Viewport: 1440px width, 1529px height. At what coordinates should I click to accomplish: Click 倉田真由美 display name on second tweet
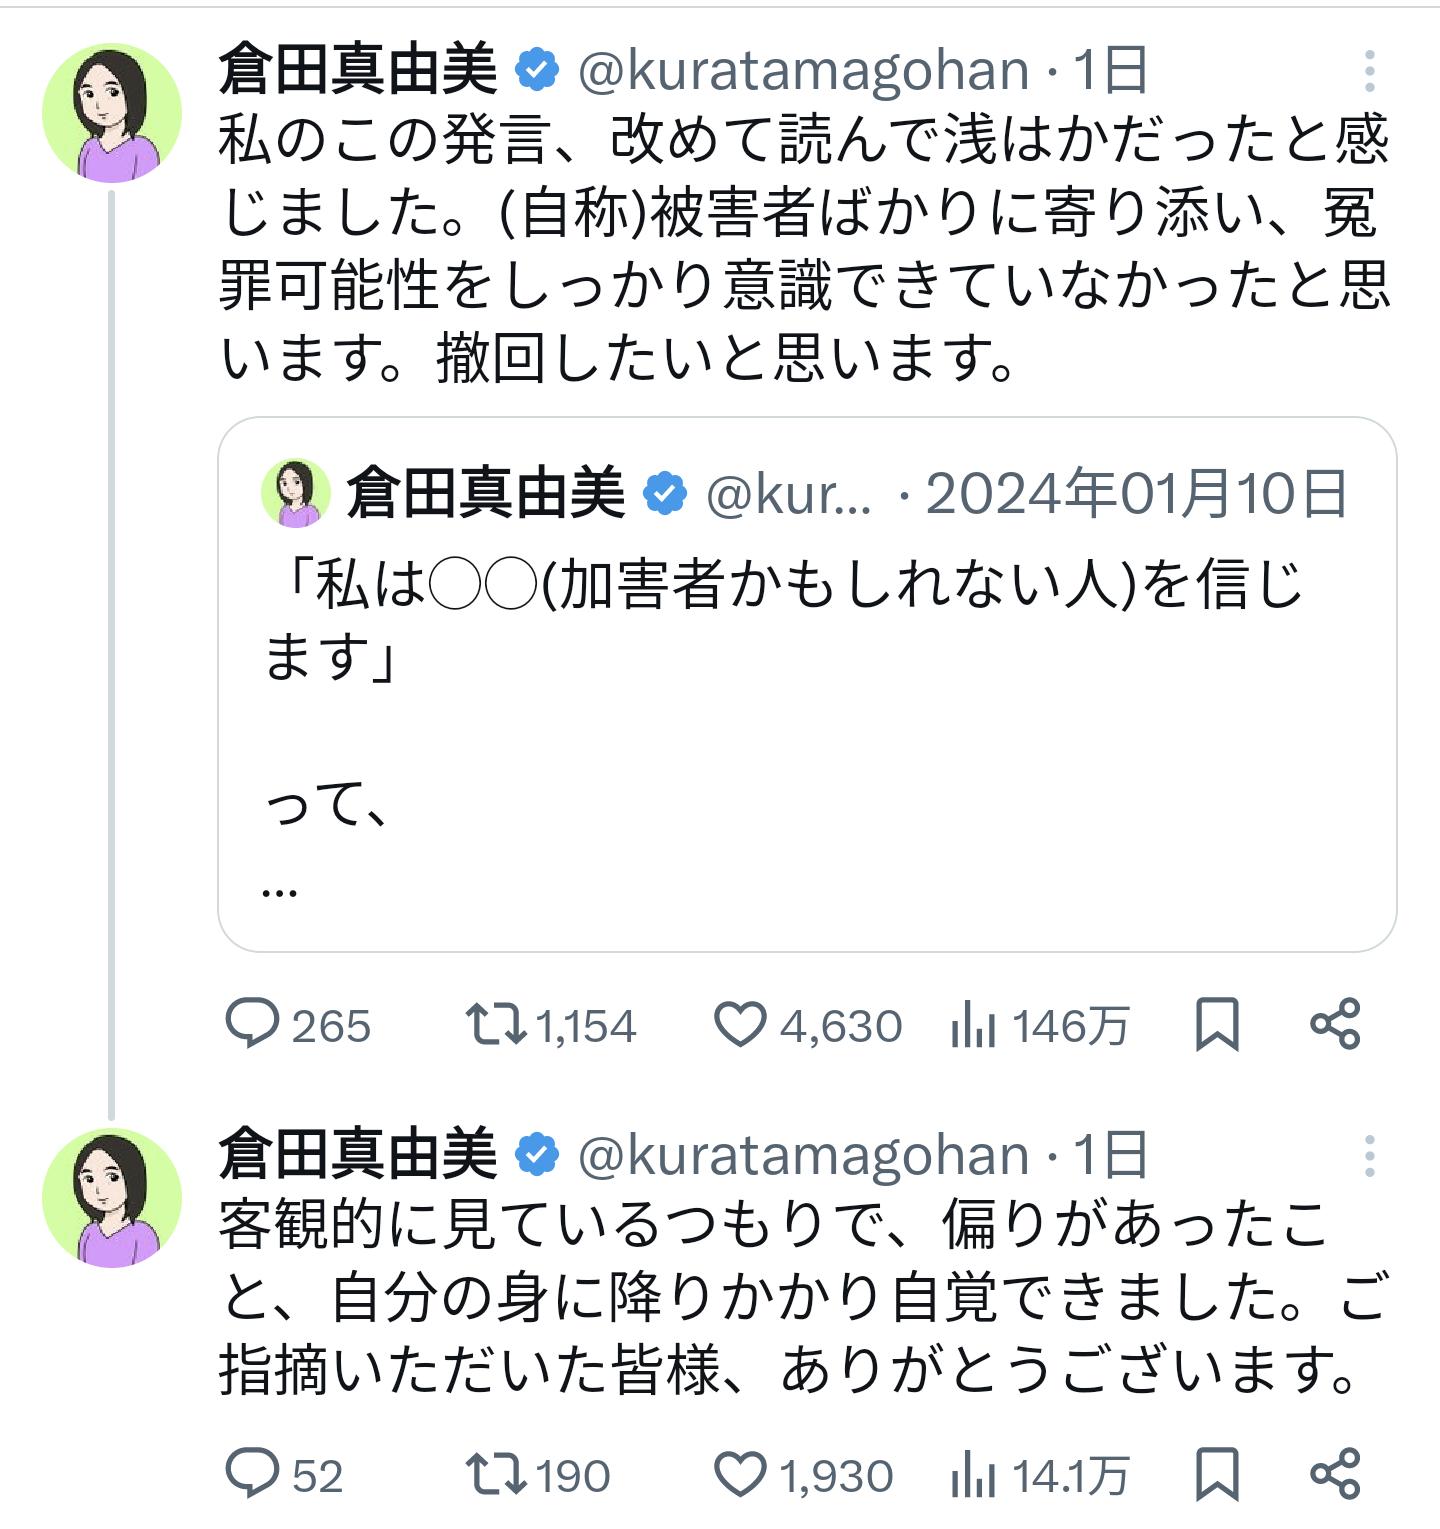click(x=358, y=1156)
